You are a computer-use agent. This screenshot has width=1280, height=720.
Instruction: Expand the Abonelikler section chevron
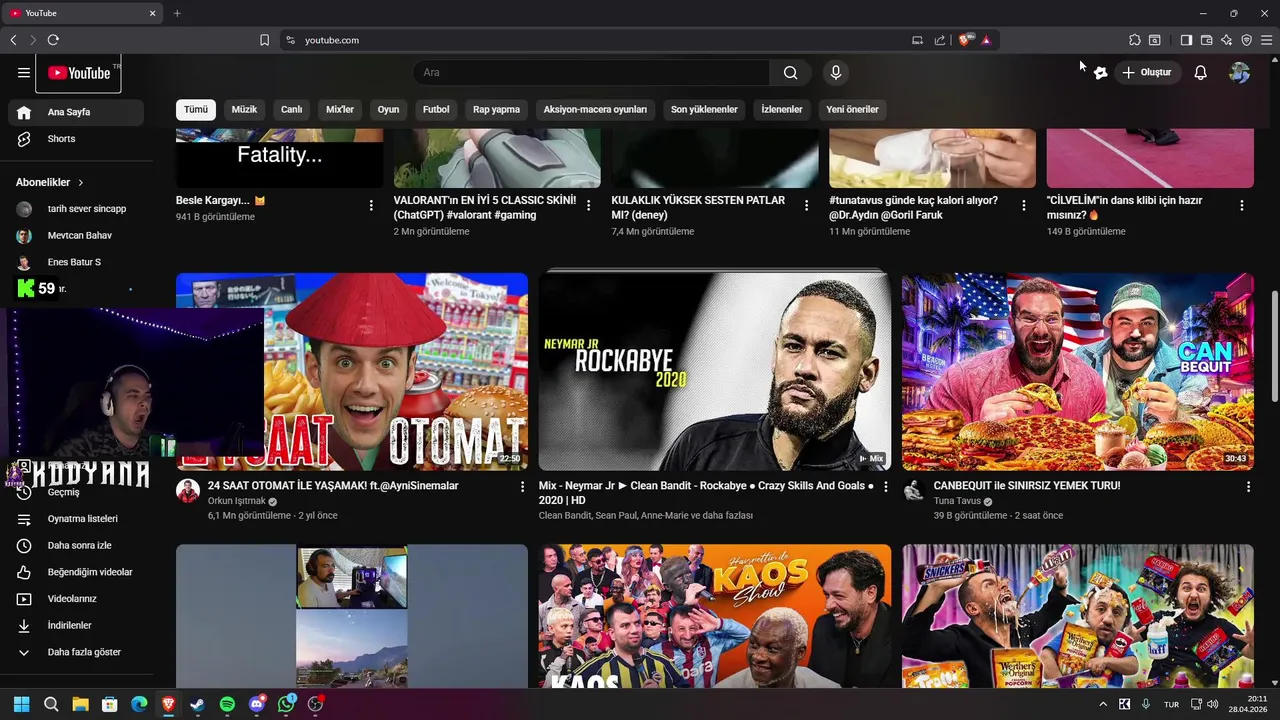[x=81, y=183]
